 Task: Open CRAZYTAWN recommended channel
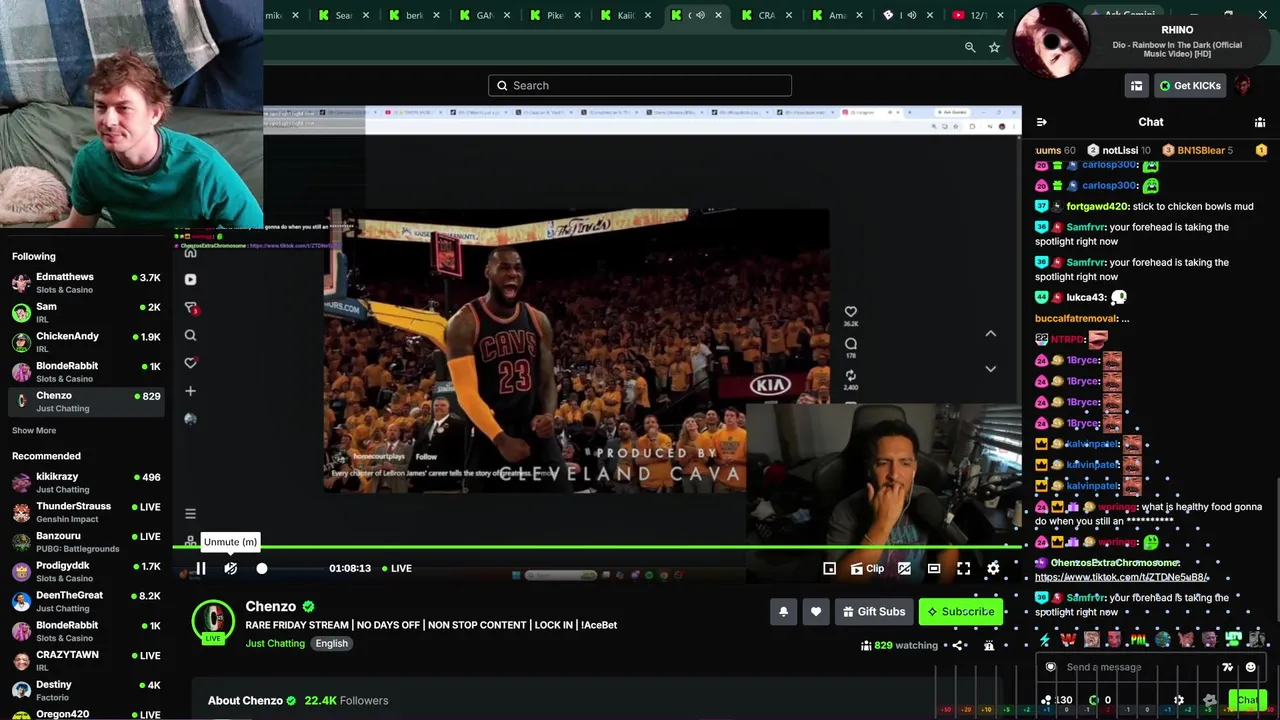point(86,661)
